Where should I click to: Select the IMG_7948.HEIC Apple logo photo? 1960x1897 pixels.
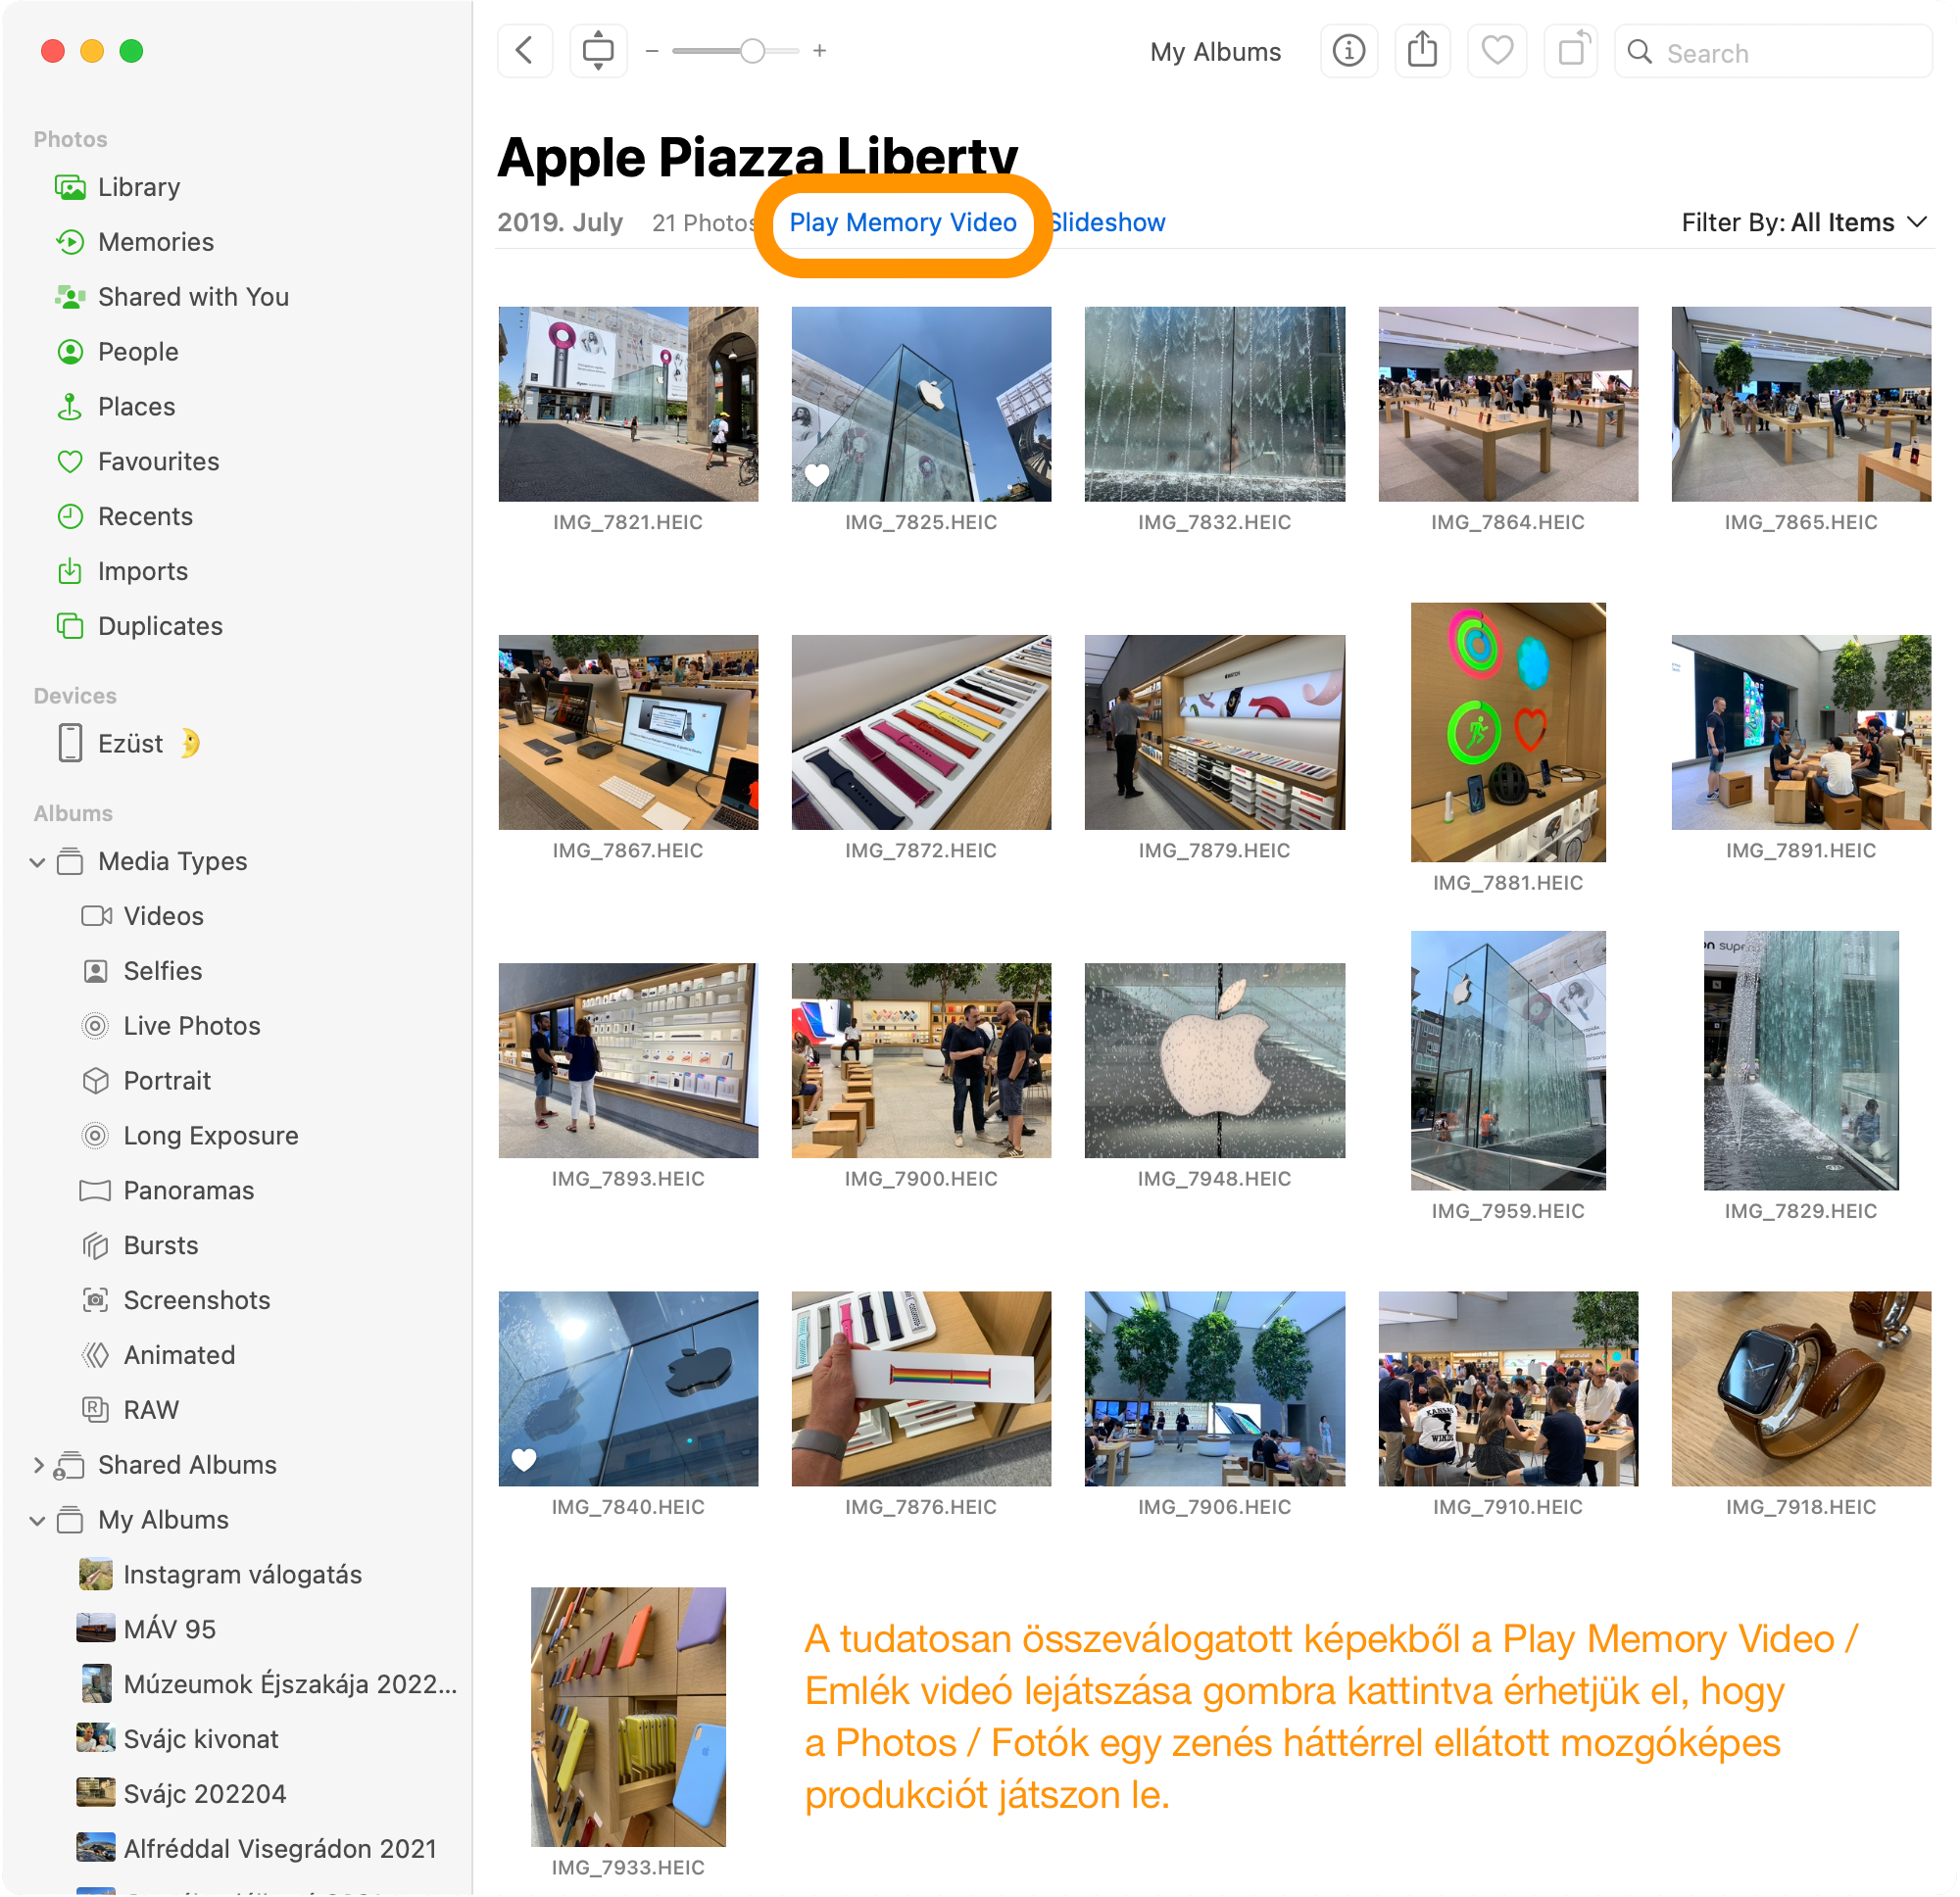[1214, 1060]
